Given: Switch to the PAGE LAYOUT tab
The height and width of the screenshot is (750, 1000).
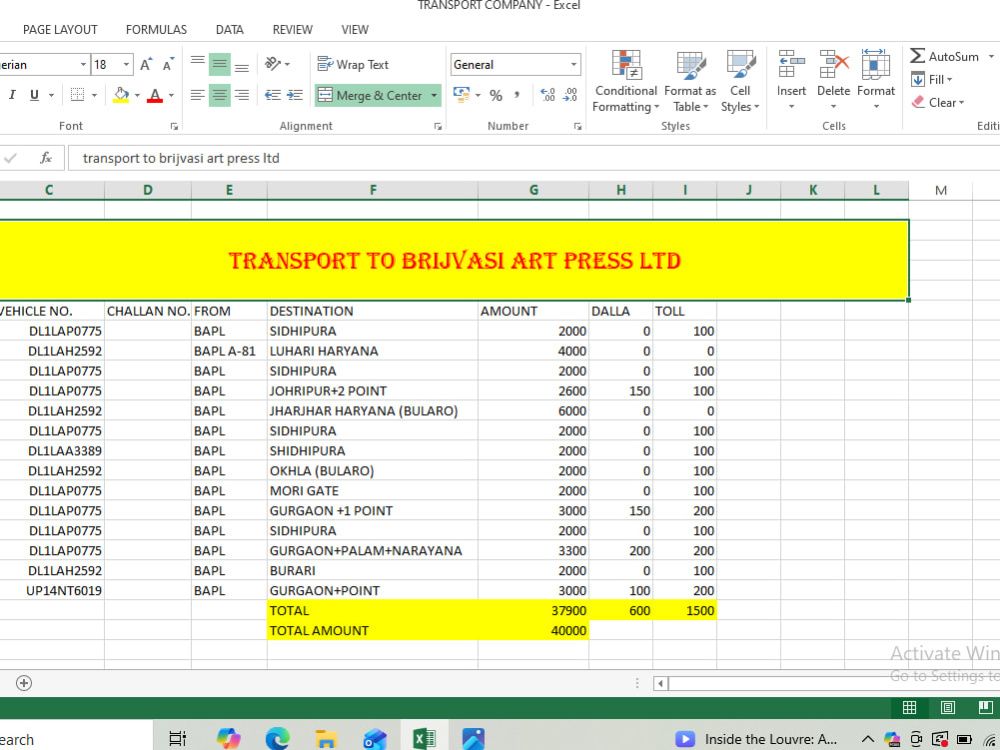Looking at the screenshot, I should point(60,30).
